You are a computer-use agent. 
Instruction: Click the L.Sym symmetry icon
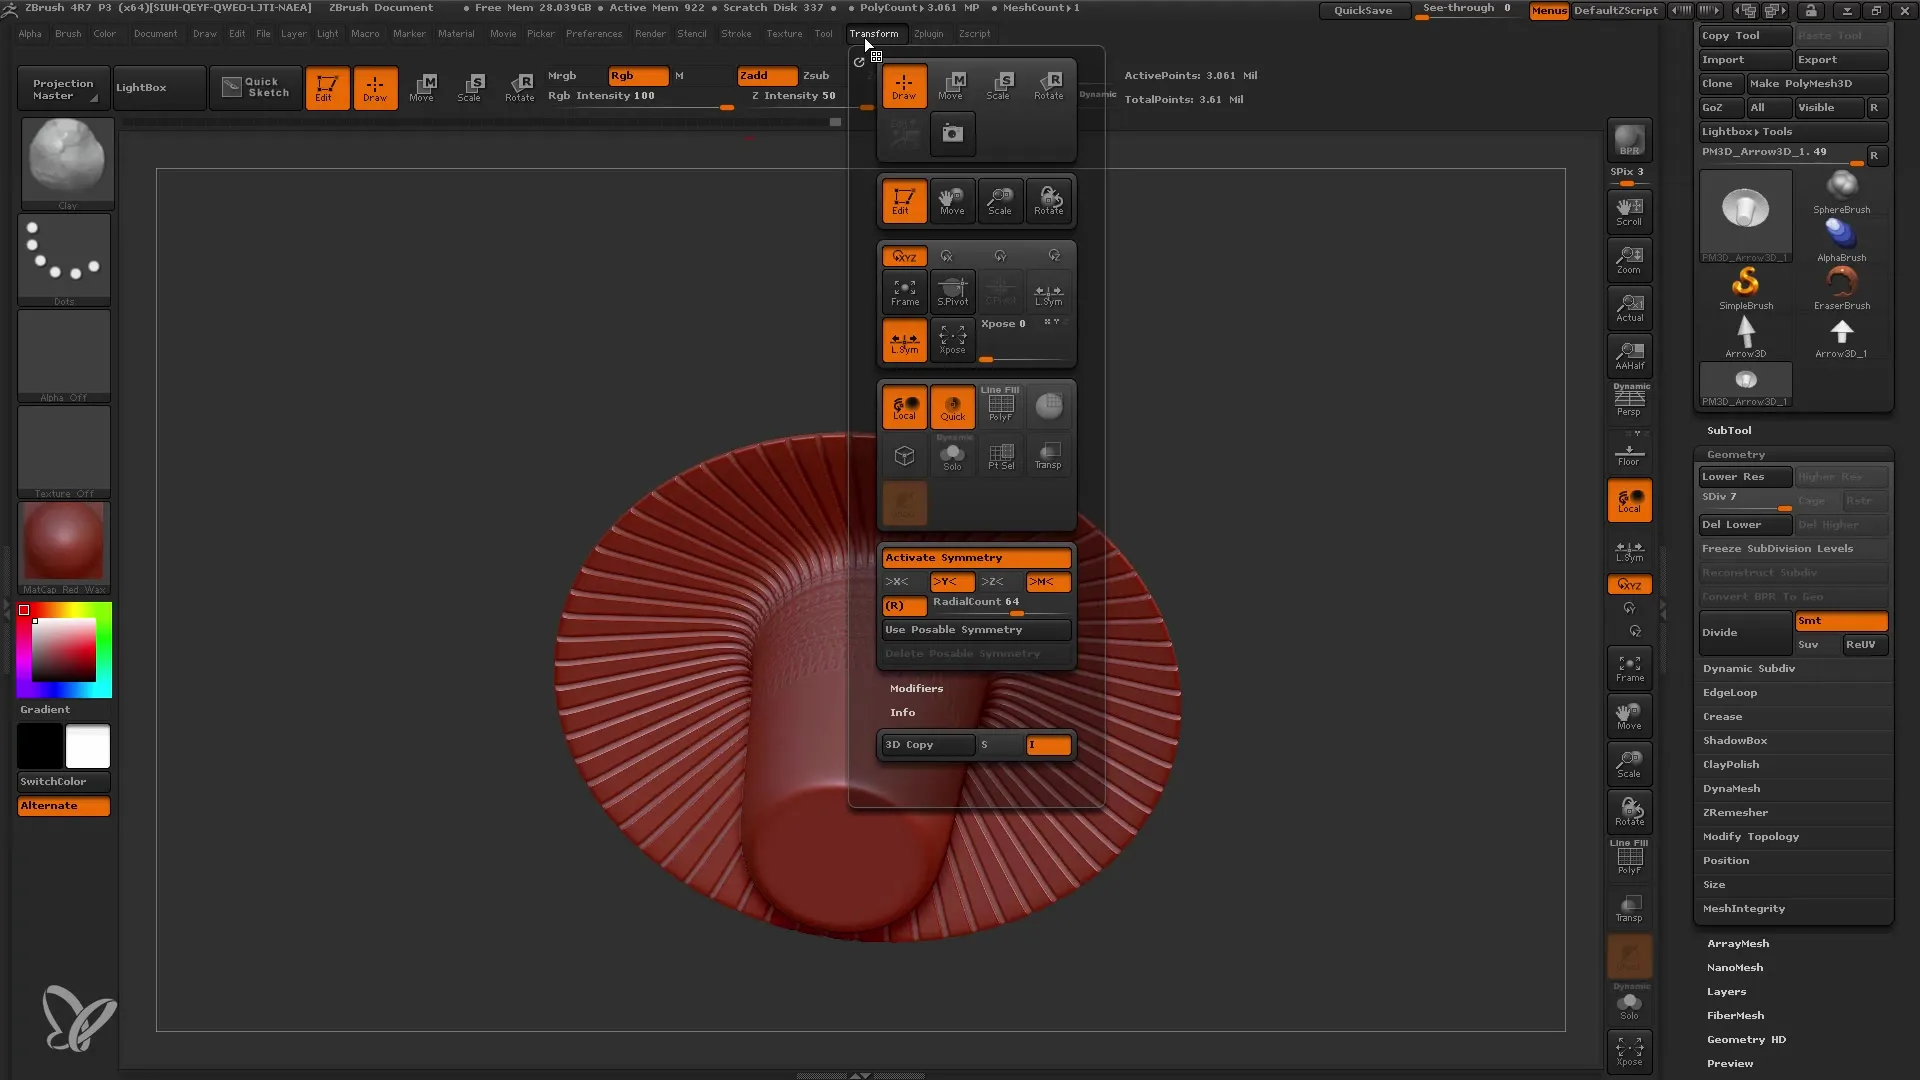(x=905, y=339)
